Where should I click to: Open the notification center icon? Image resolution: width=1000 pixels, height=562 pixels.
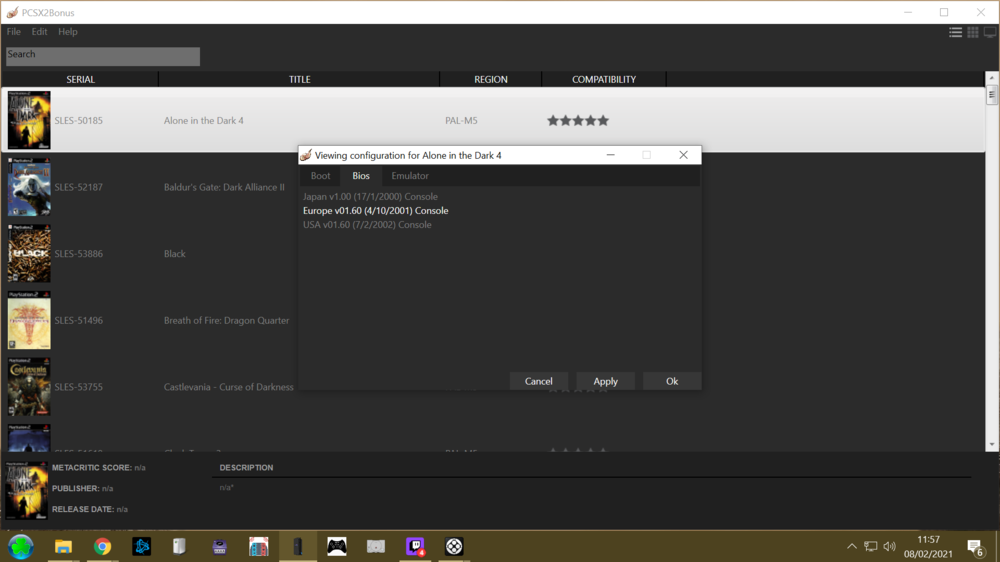(x=975, y=546)
